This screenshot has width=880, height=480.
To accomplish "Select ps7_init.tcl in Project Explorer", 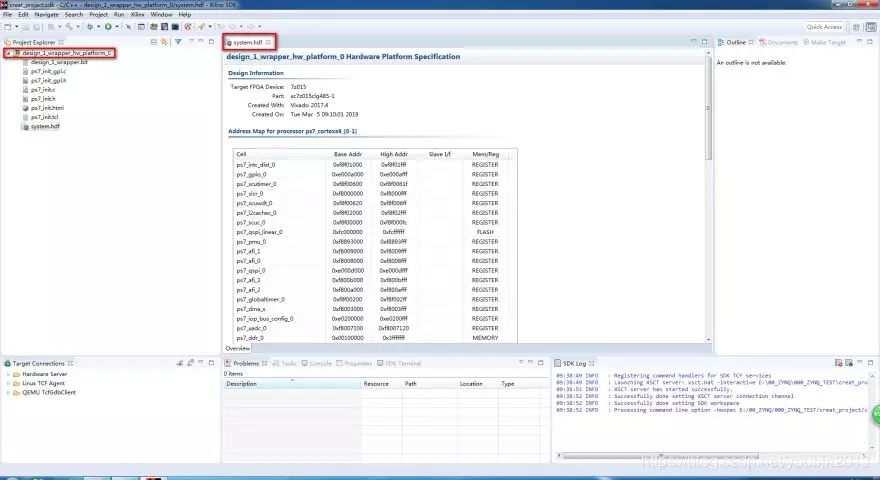I will point(45,117).
